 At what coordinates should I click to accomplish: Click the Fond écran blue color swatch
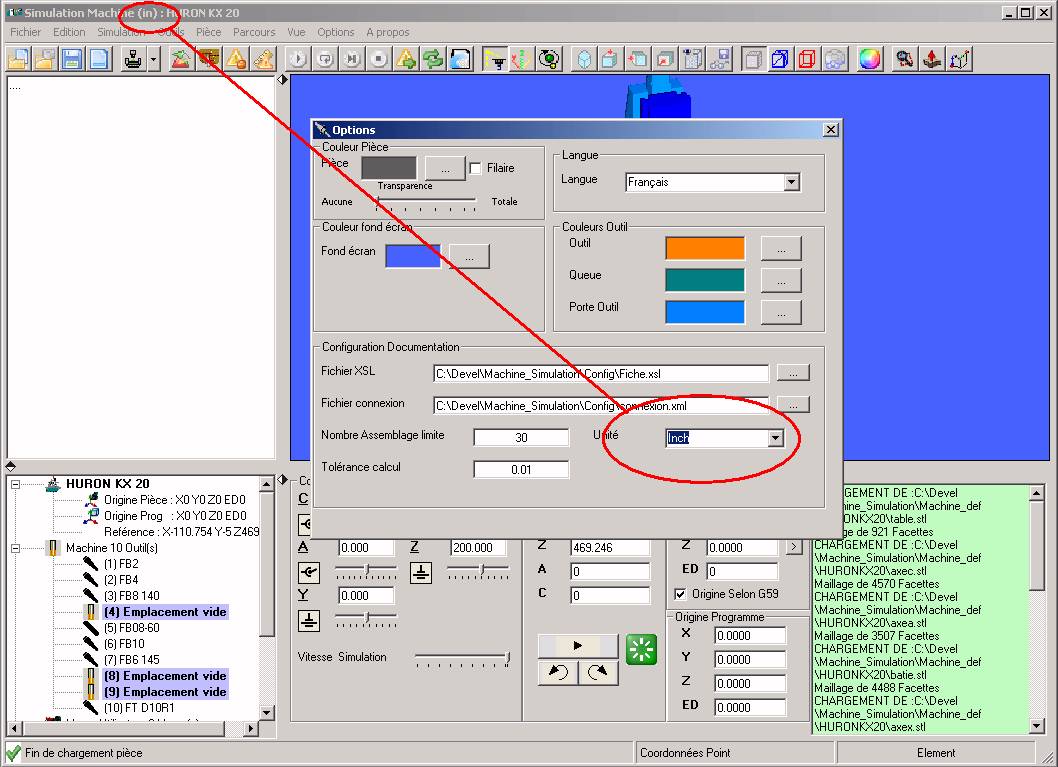pyautogui.click(x=413, y=256)
